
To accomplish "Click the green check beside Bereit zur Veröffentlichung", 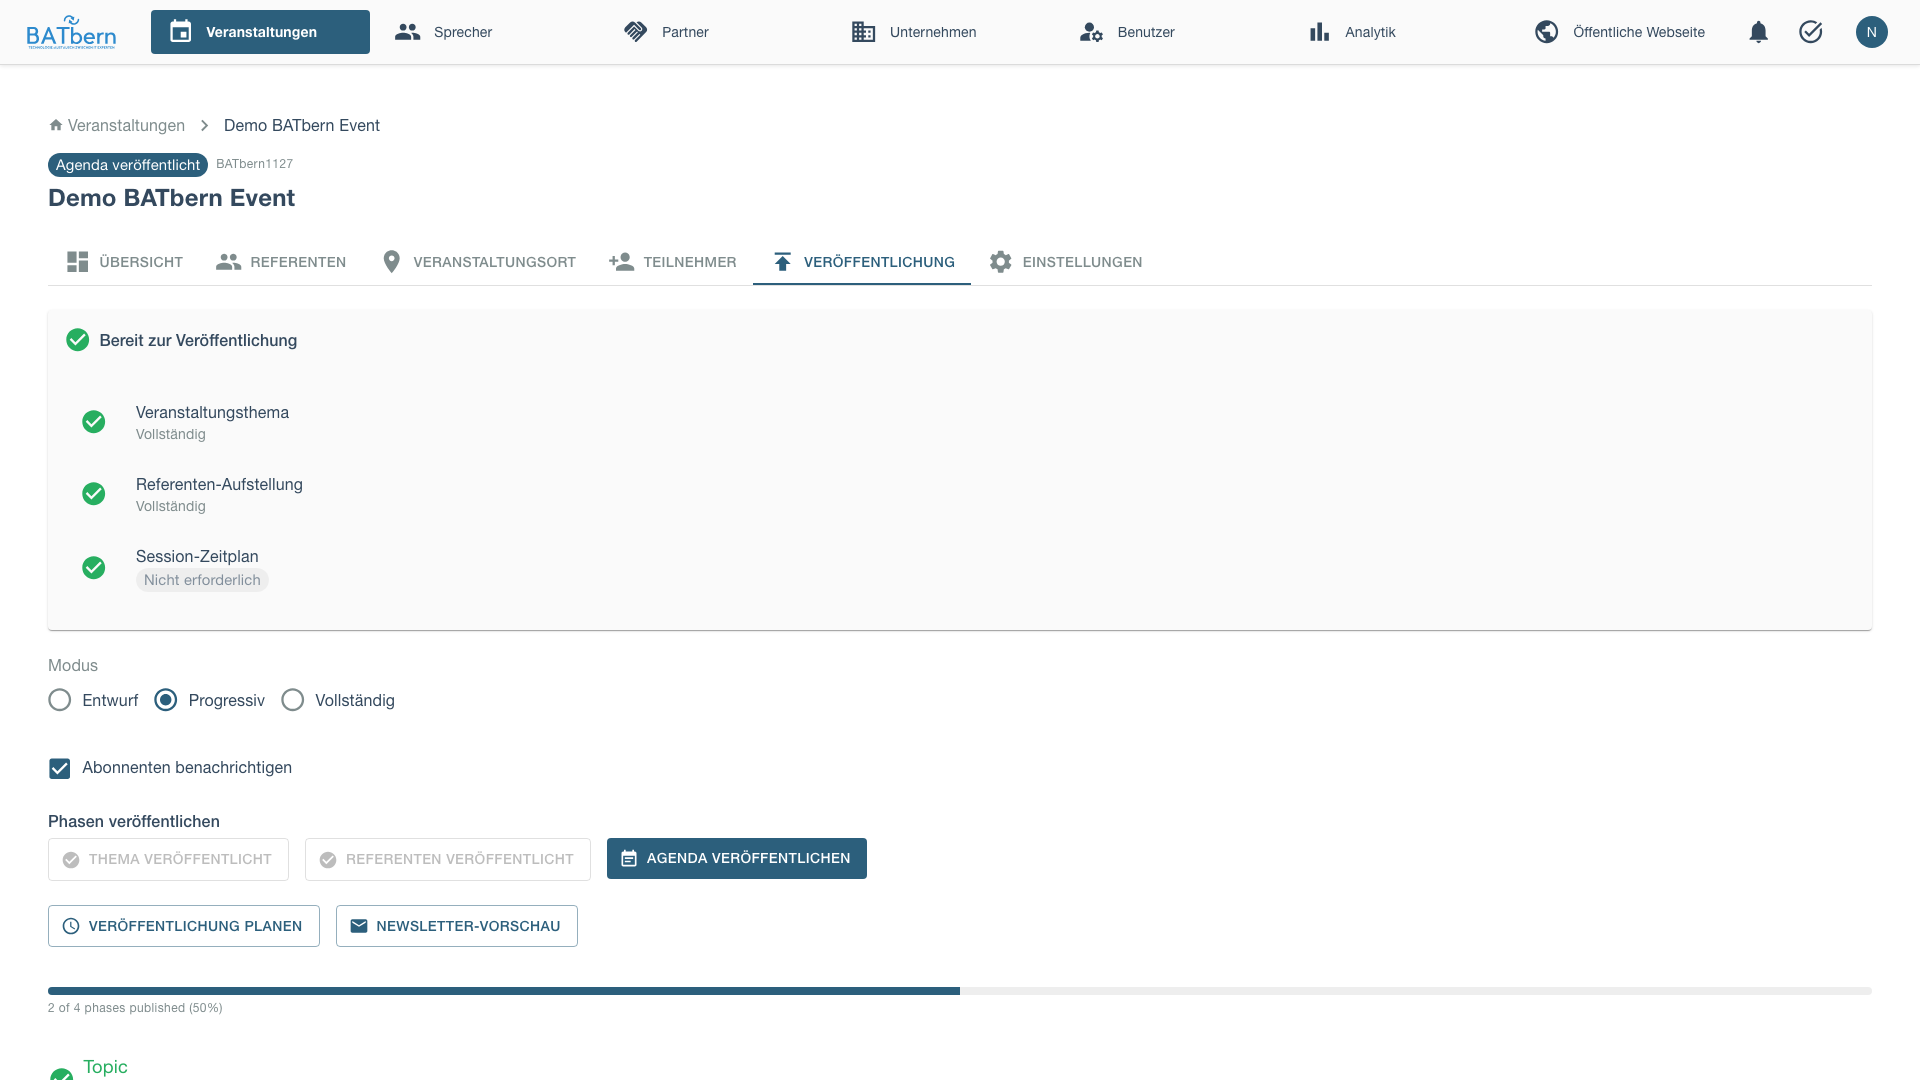I will click(77, 340).
